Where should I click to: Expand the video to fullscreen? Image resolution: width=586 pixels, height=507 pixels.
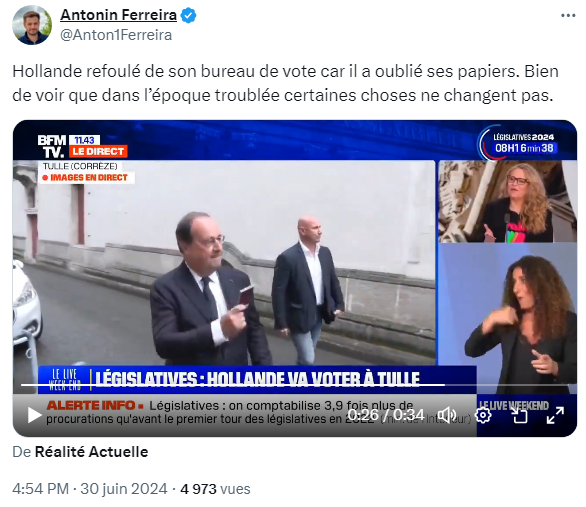(x=555, y=415)
